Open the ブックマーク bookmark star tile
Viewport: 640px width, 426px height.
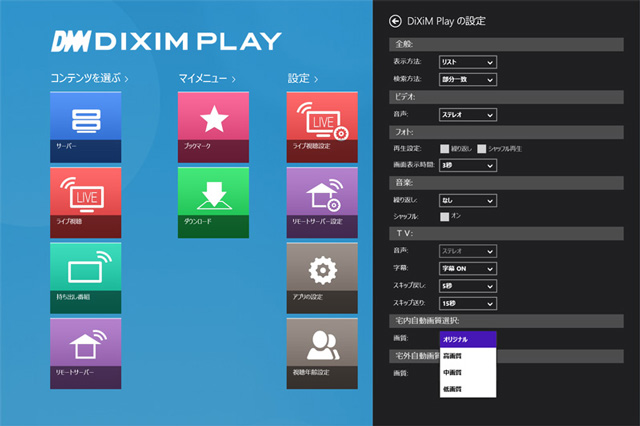pos(213,127)
